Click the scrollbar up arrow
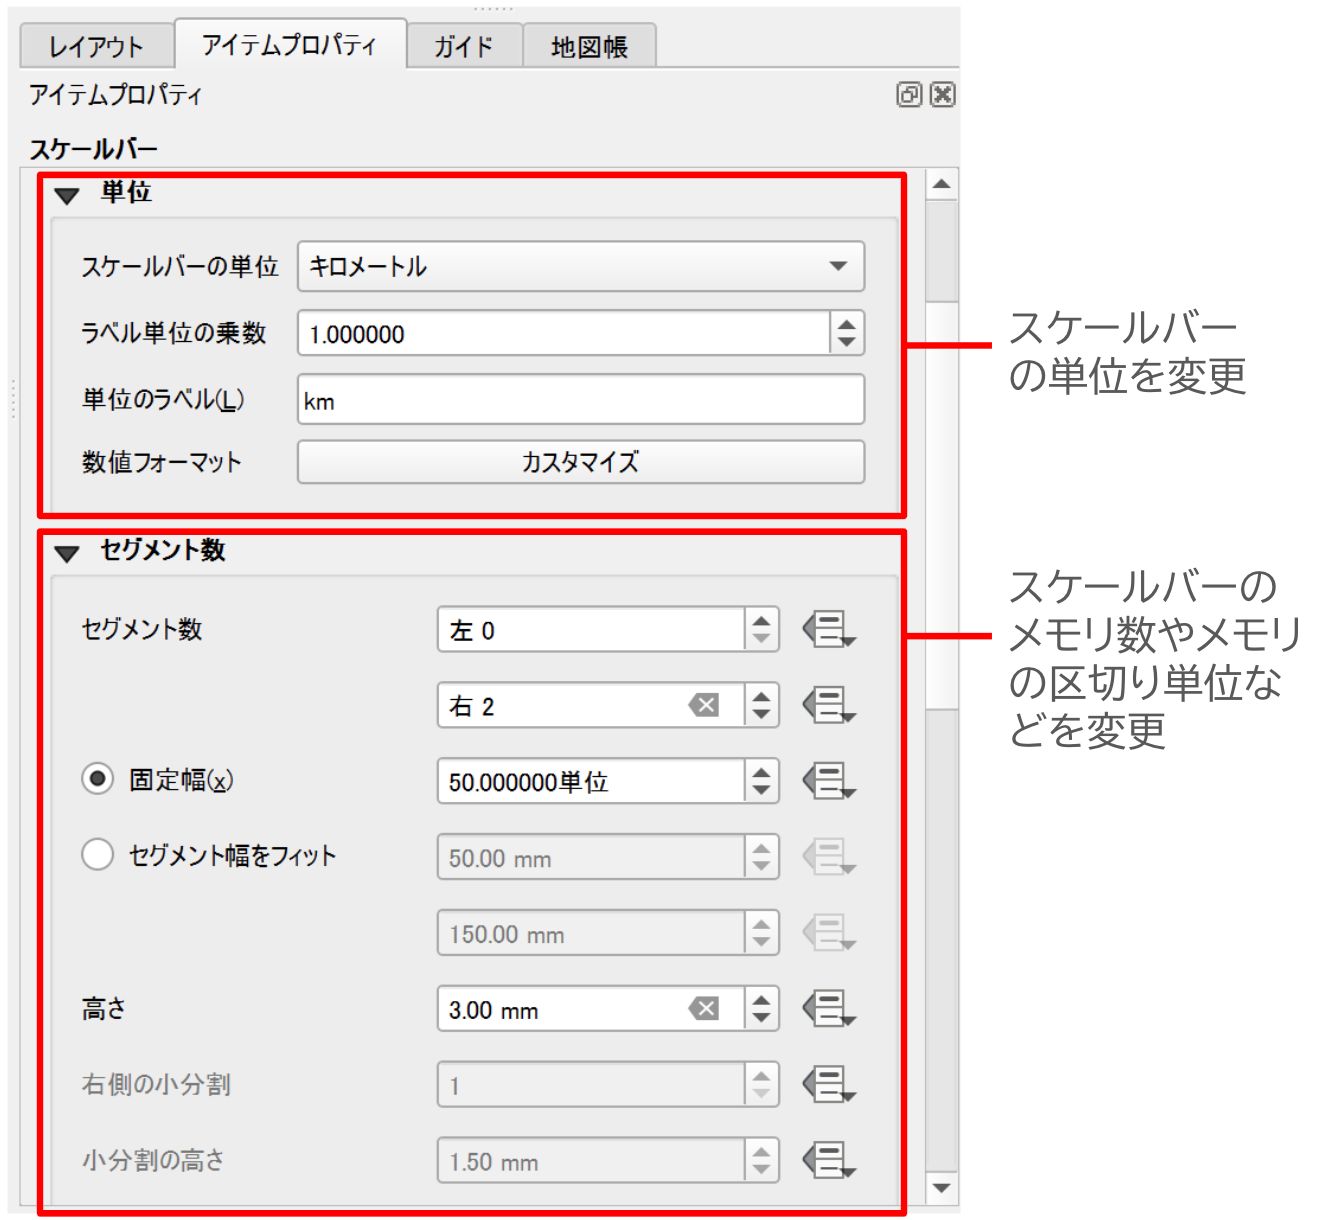The height and width of the screenshot is (1220, 1322). tap(941, 184)
